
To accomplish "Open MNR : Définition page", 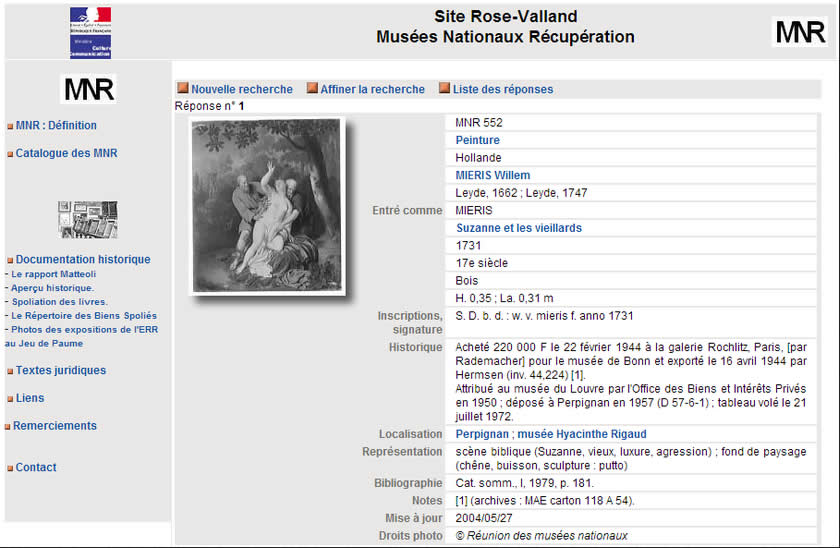I will click(x=56, y=125).
